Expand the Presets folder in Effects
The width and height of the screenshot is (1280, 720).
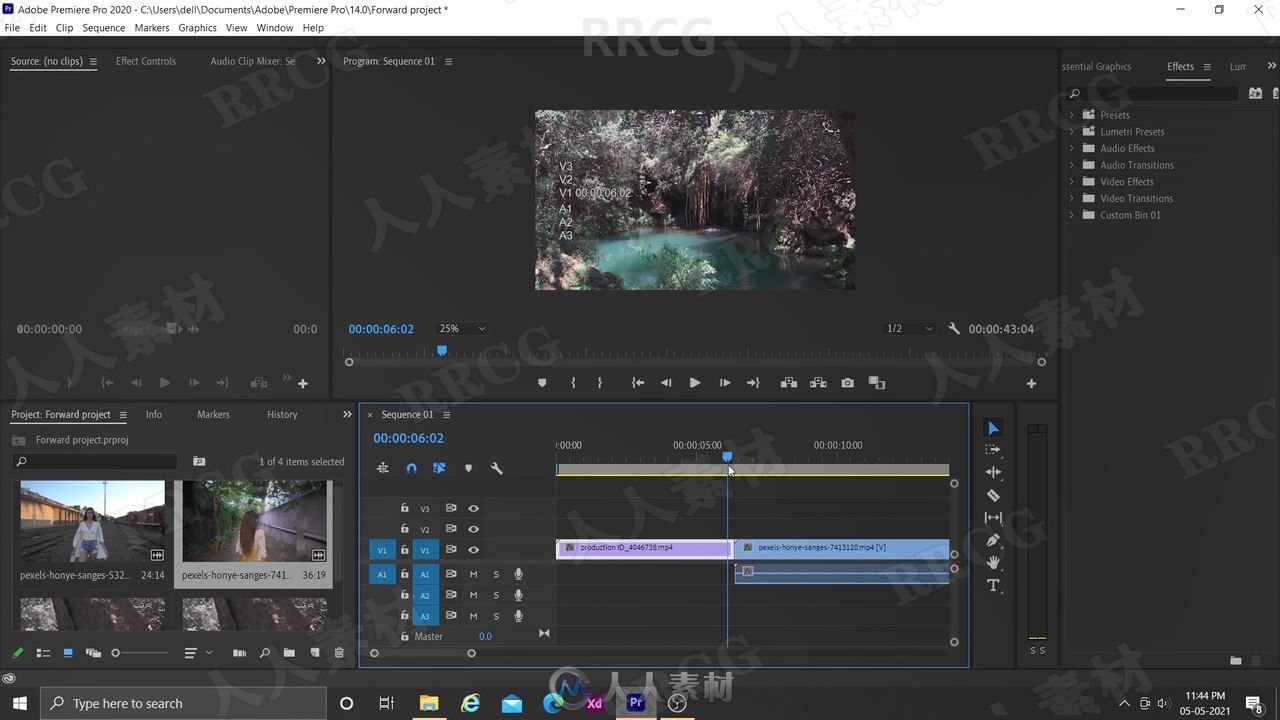pos(1072,115)
